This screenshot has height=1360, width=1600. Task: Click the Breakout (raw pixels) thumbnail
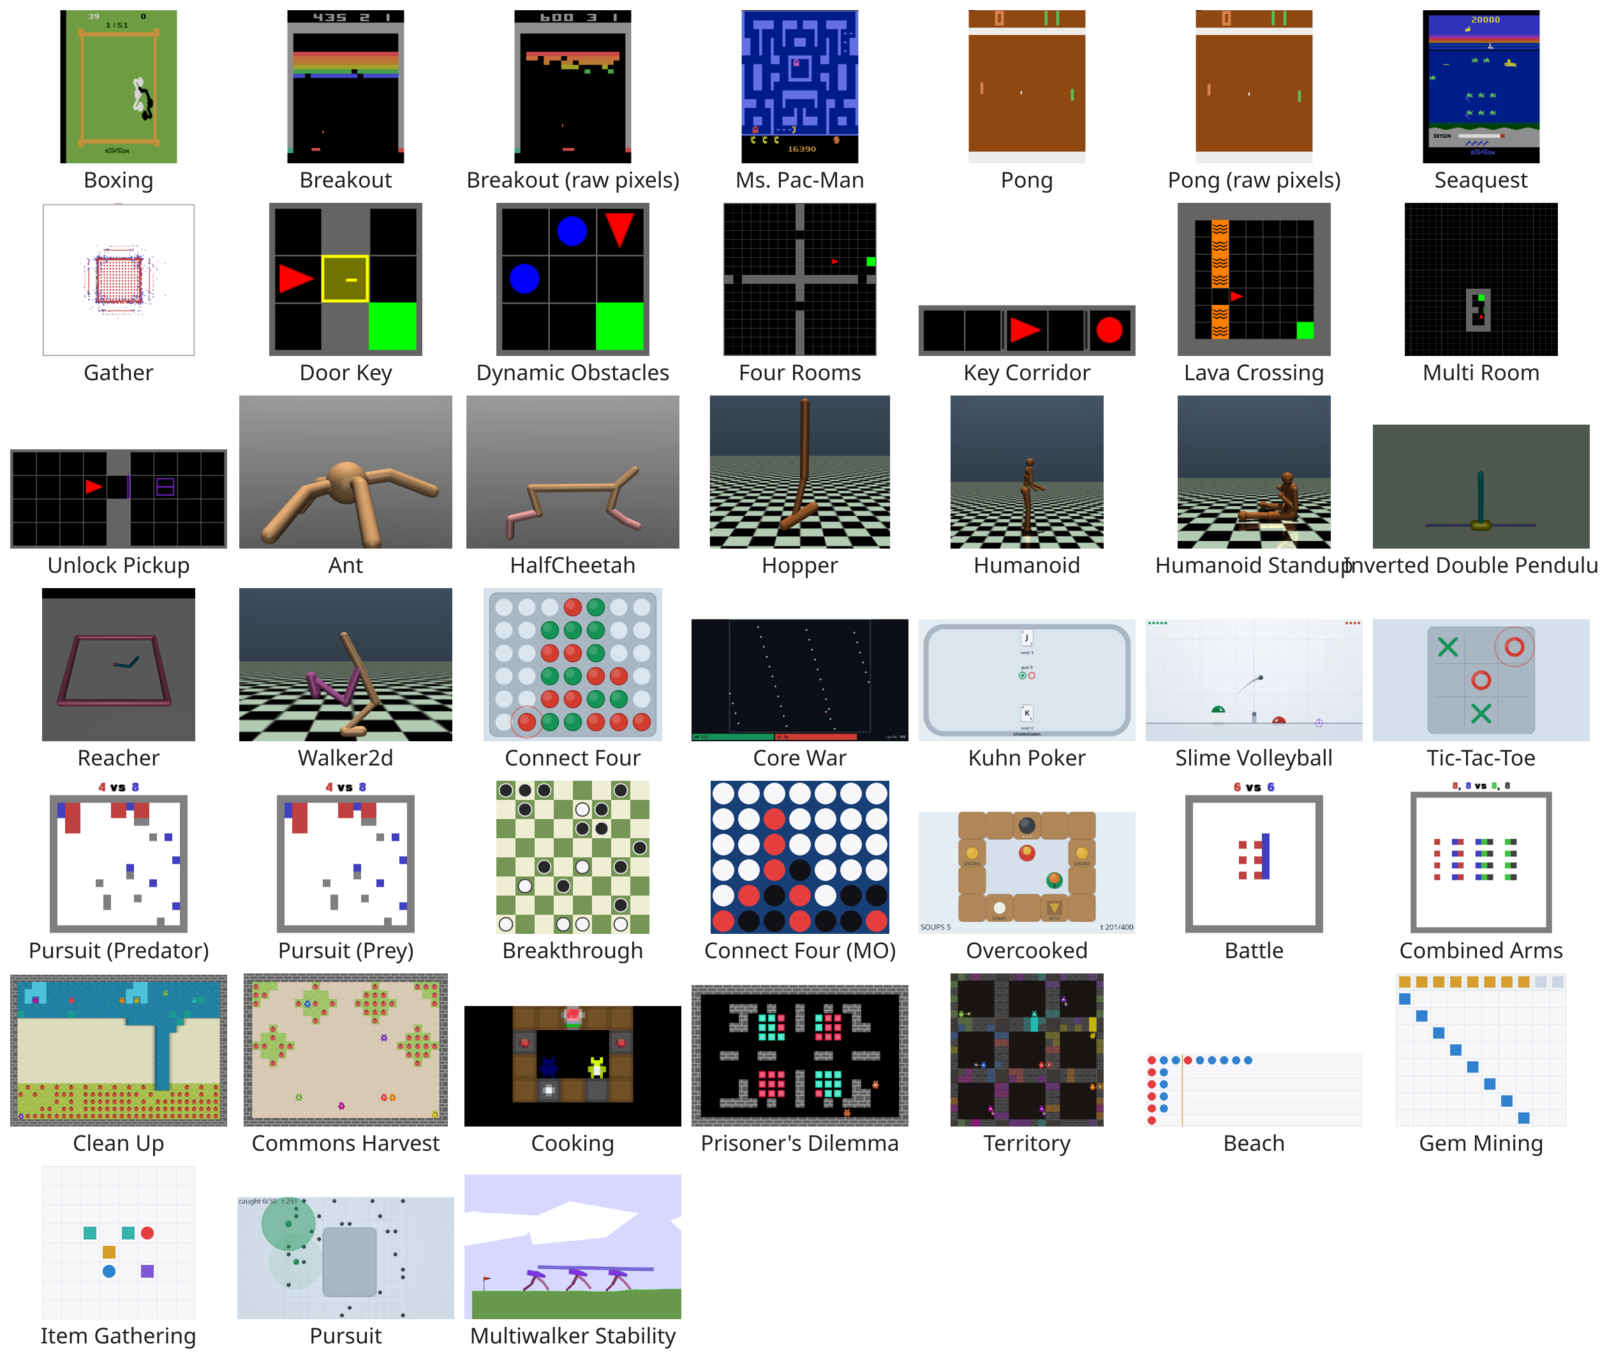[x=573, y=87]
